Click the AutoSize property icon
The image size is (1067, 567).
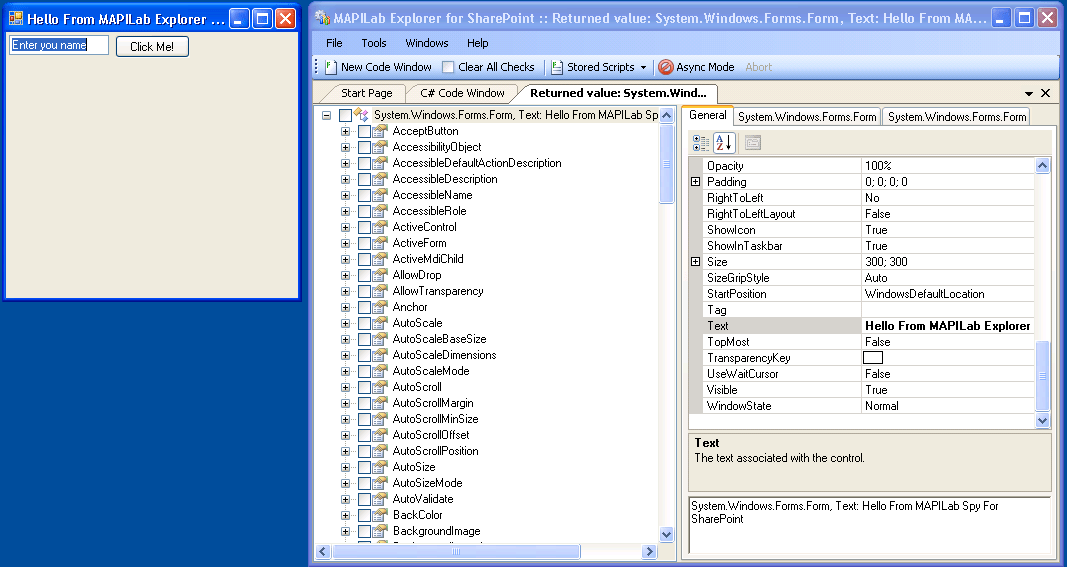[x=380, y=467]
